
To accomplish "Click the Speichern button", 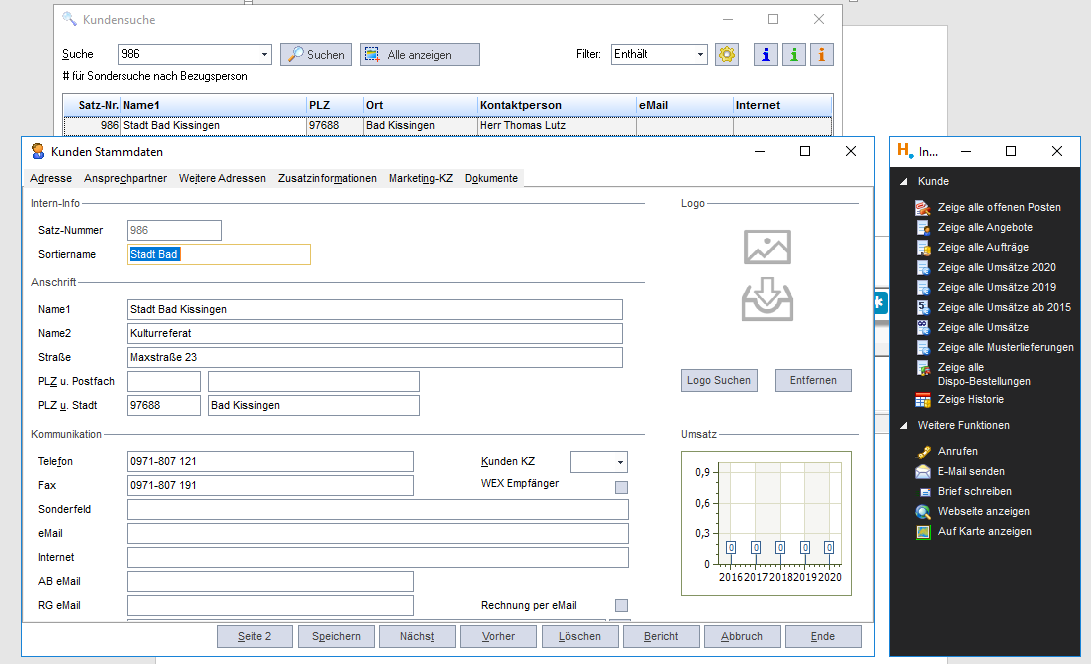I will pyautogui.click(x=336, y=636).
